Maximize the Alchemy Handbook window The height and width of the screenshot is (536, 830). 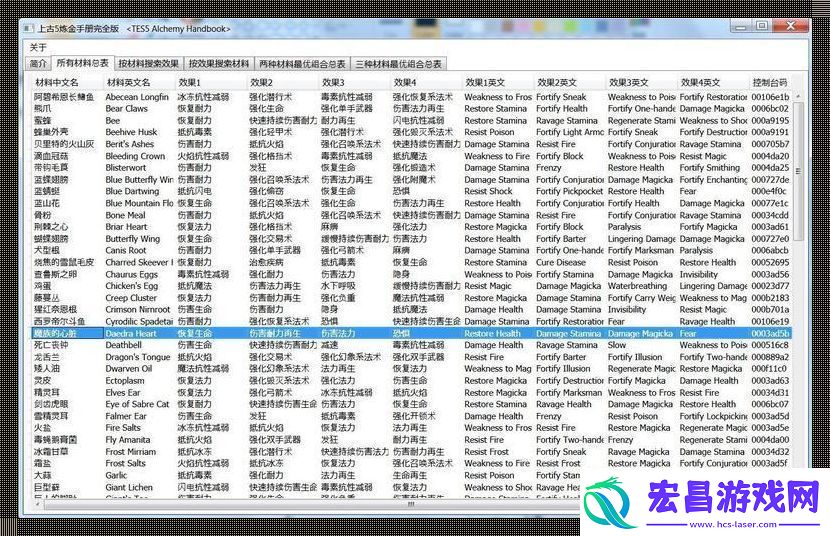[x=761, y=26]
